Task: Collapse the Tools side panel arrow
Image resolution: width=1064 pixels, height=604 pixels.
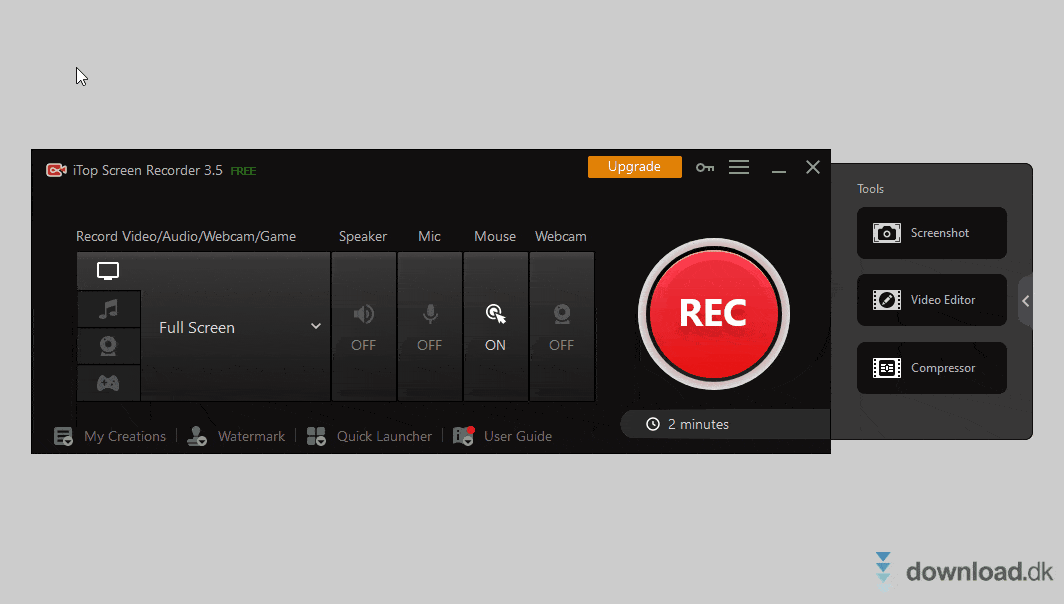Action: coord(1026,301)
